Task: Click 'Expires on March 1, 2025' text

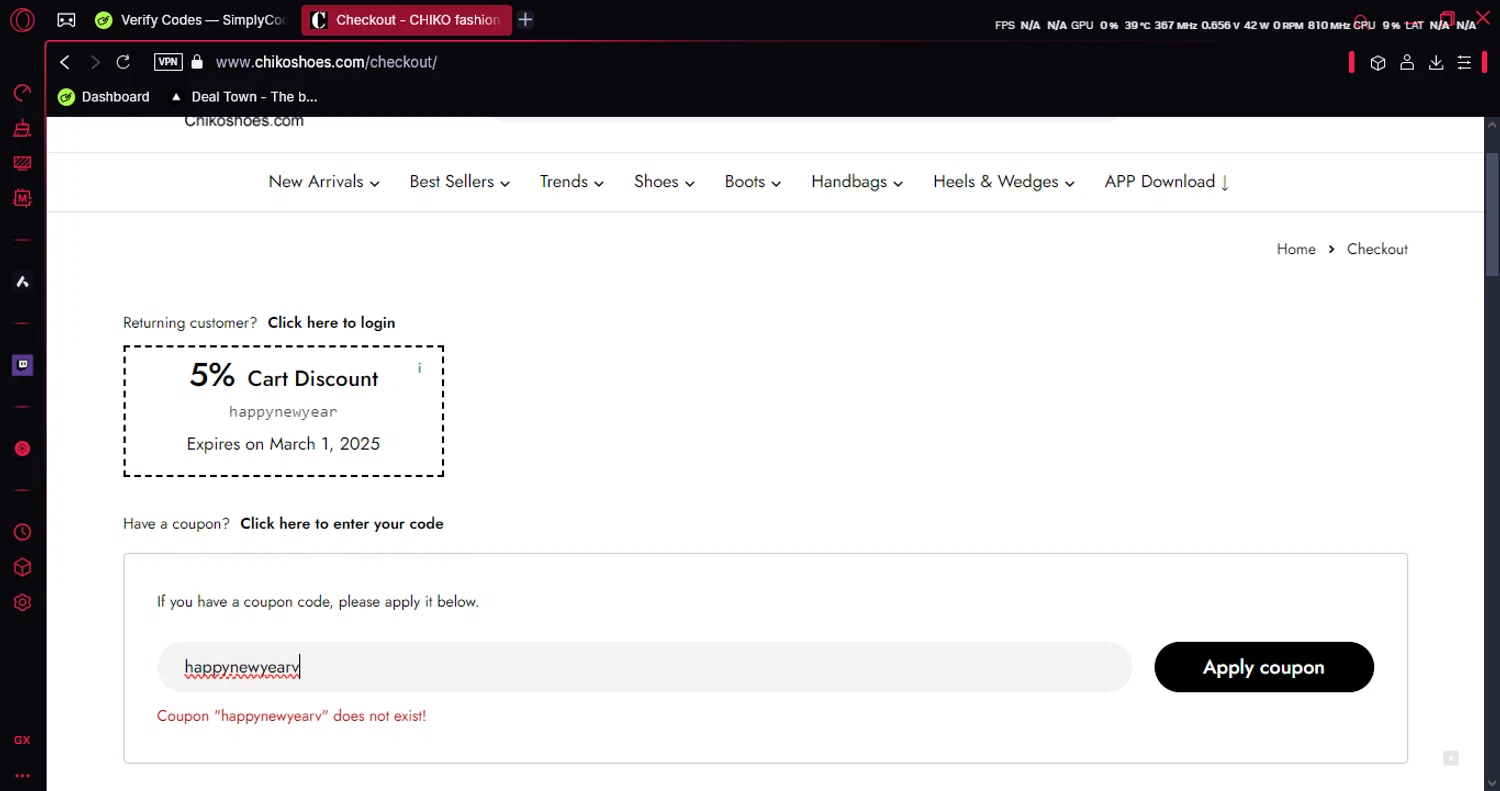Action: click(x=283, y=444)
